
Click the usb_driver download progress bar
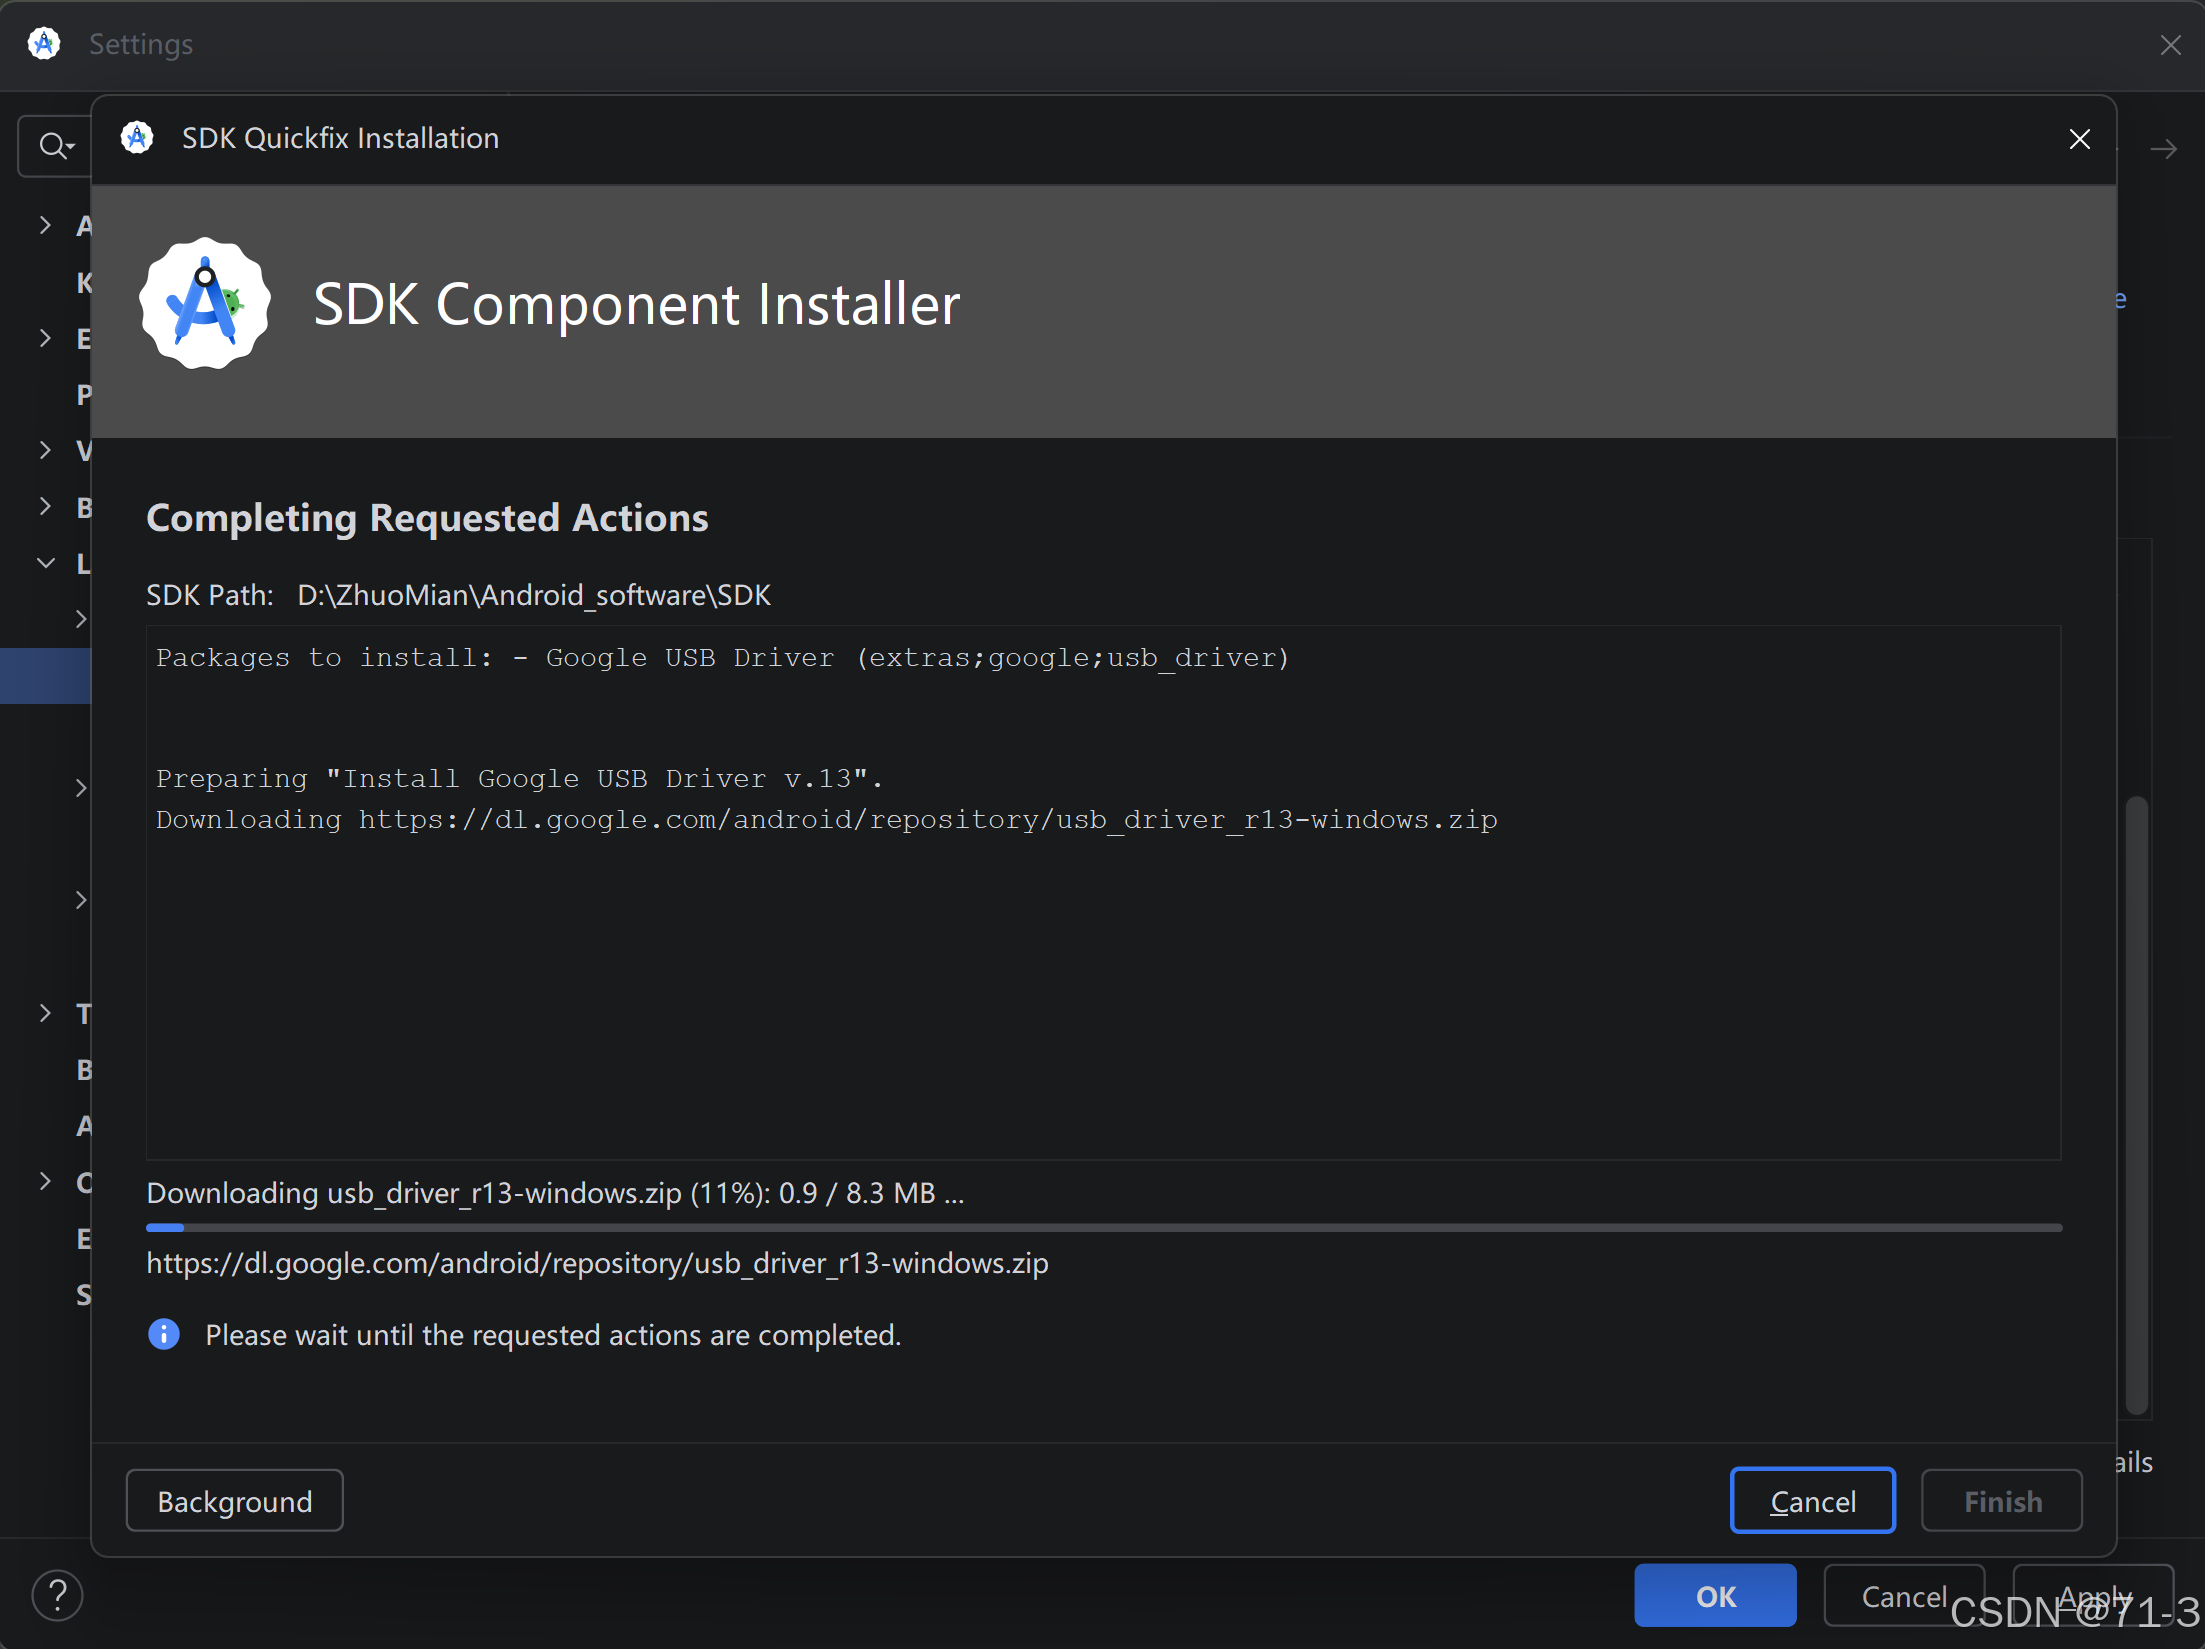tap(1103, 1227)
